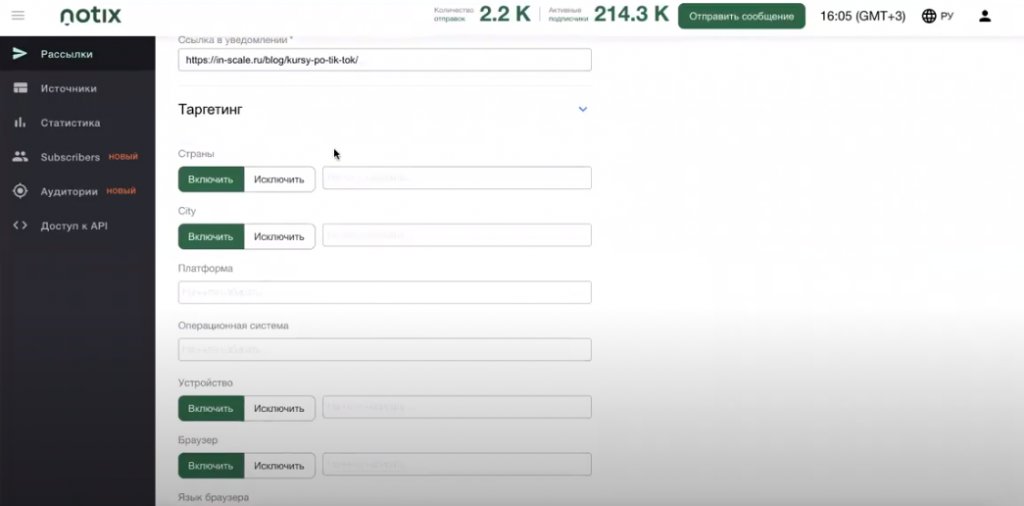This screenshot has width=1024, height=506.
Task: Open the Операционная система dropdown field
Action: click(385, 349)
